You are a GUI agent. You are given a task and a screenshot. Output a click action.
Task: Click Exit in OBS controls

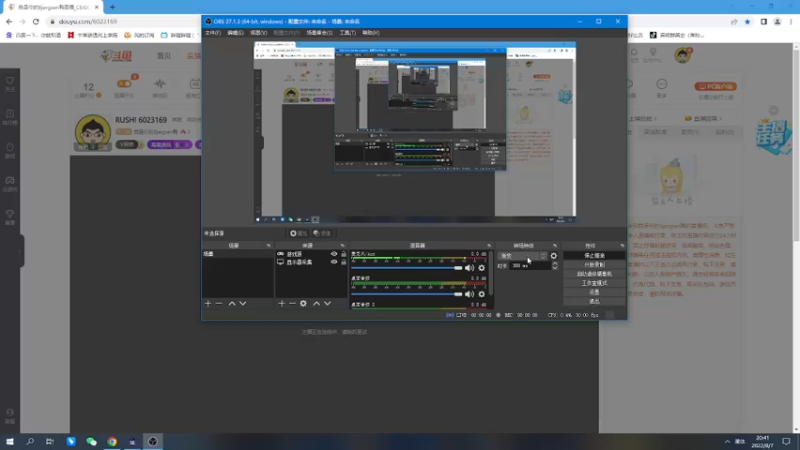point(594,302)
